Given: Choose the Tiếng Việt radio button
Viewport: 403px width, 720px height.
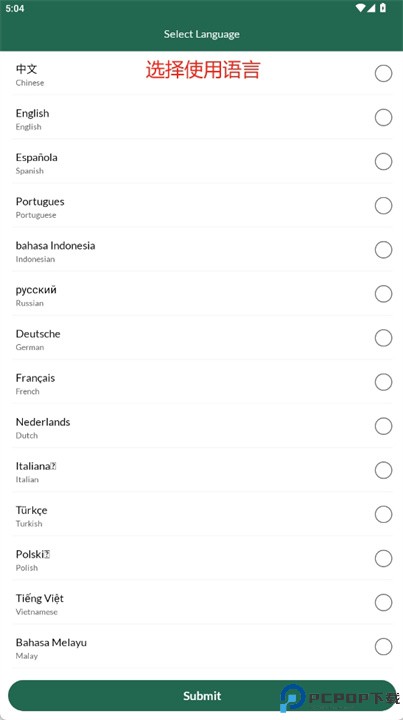Looking at the screenshot, I should click(383, 602).
